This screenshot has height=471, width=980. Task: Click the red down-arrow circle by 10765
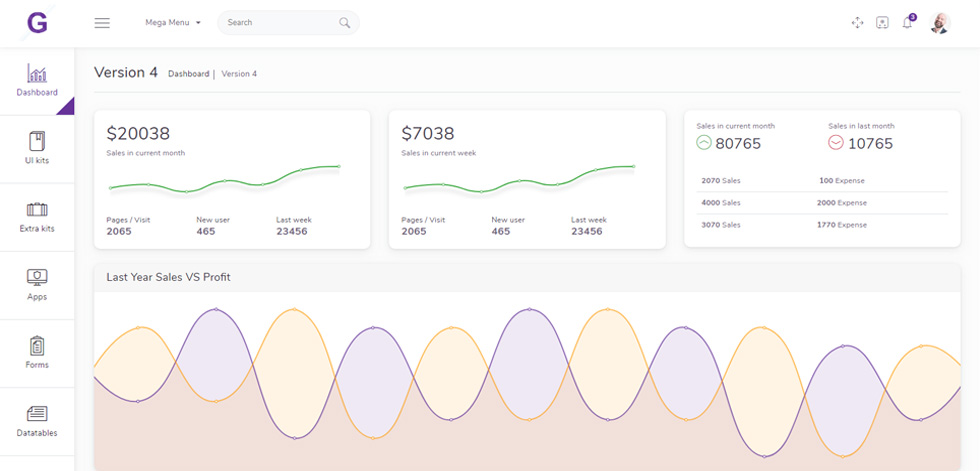836,143
